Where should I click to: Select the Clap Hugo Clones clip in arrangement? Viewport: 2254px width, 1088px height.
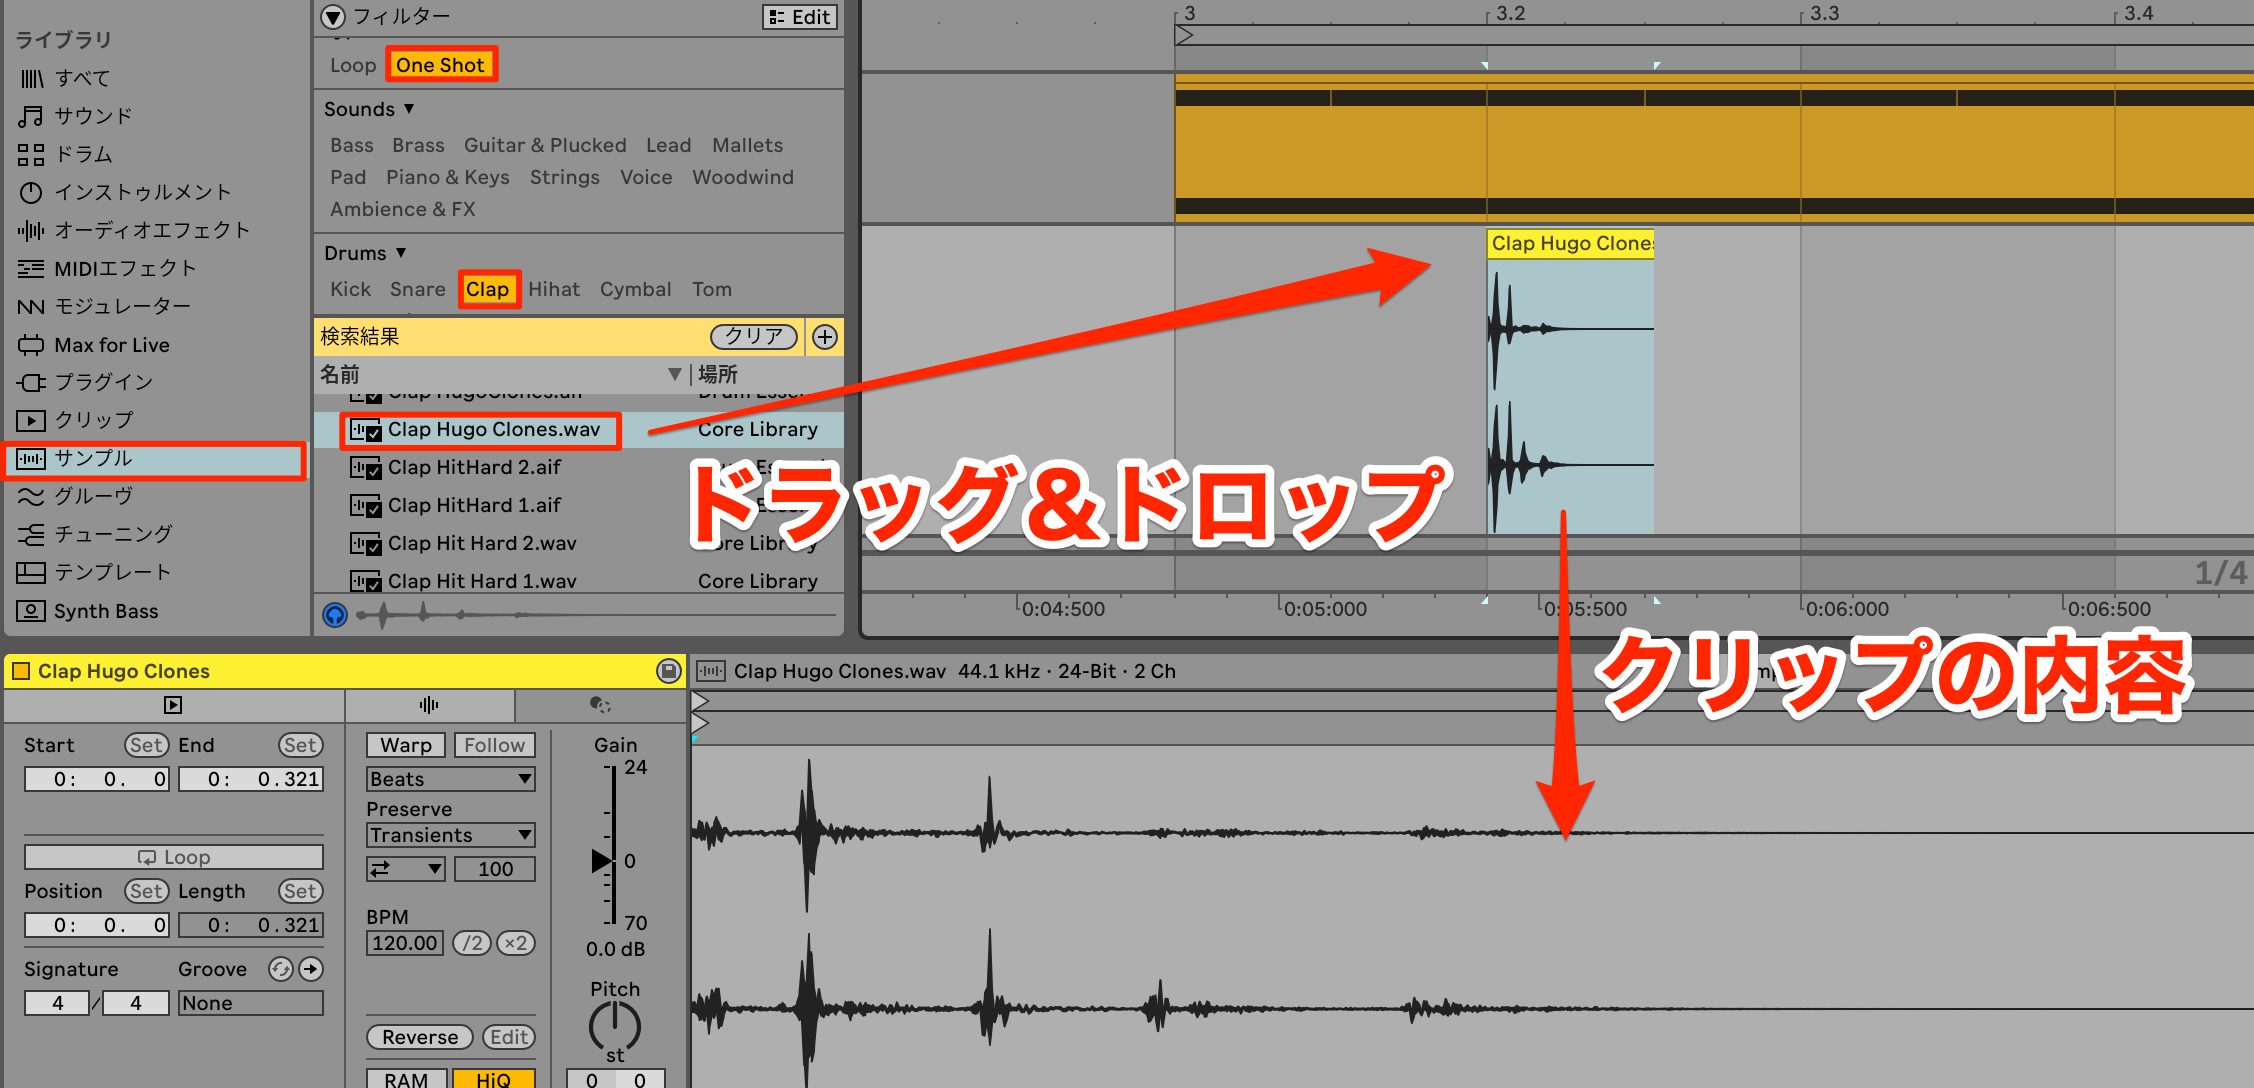pos(1570,380)
